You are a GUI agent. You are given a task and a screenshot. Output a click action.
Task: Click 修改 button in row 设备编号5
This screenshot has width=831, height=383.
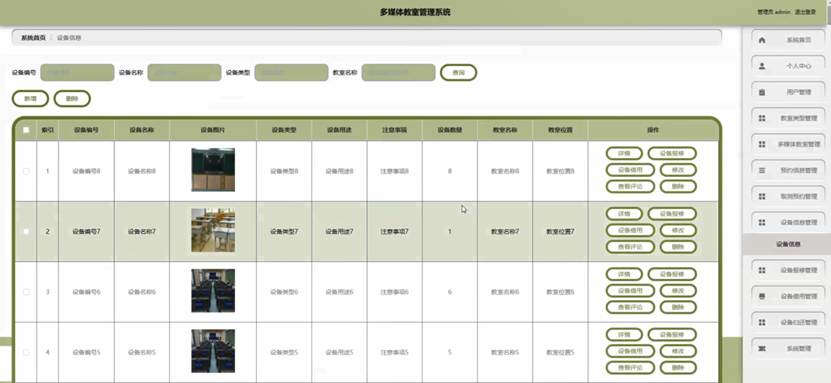coord(678,351)
